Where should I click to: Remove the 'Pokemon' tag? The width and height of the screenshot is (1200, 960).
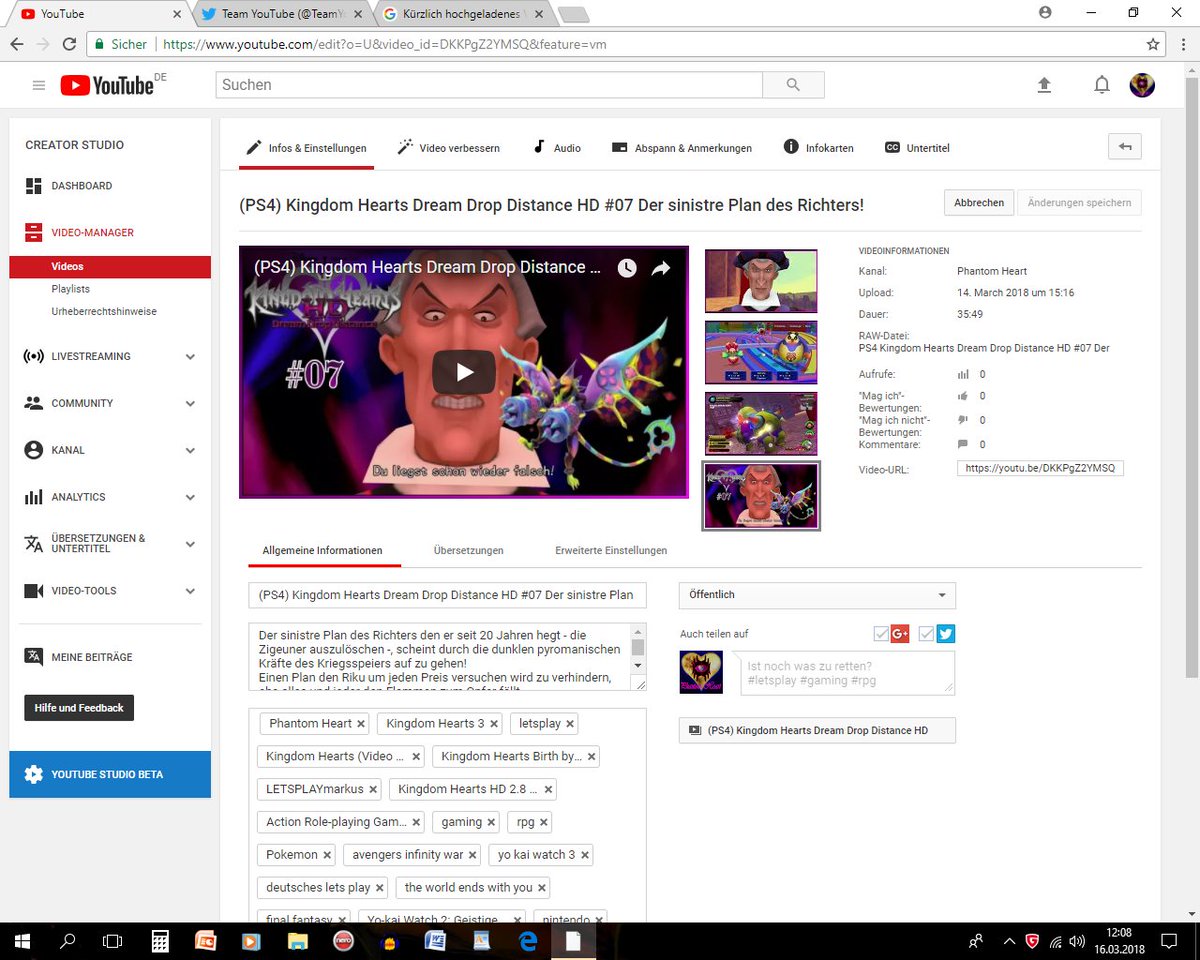[x=327, y=855]
